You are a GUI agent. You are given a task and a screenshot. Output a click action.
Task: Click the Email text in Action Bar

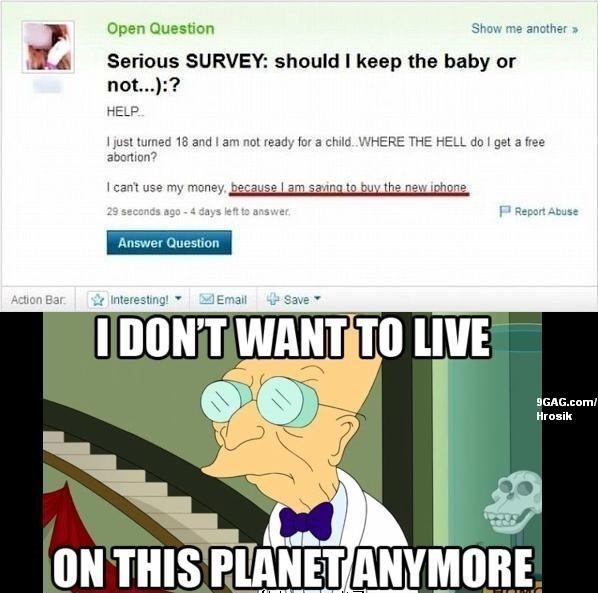231,300
